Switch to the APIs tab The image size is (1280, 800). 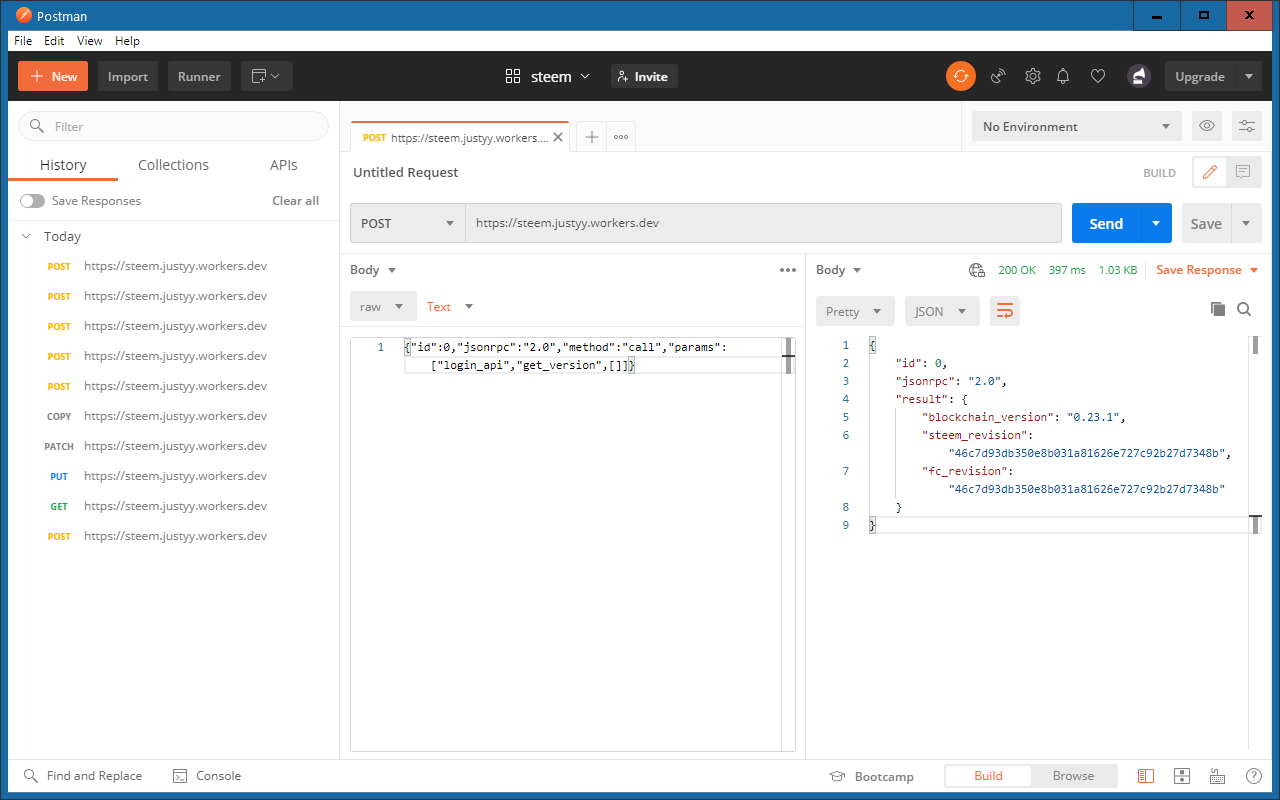[284, 165]
